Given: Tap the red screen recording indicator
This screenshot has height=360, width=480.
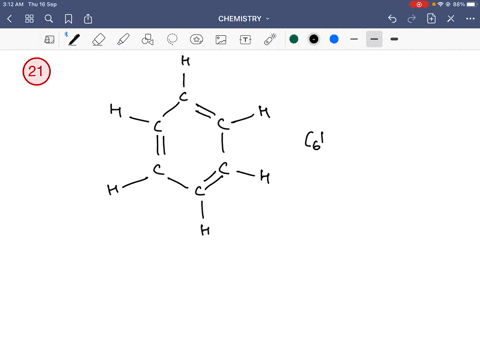Looking at the screenshot, I should tap(419, 4).
